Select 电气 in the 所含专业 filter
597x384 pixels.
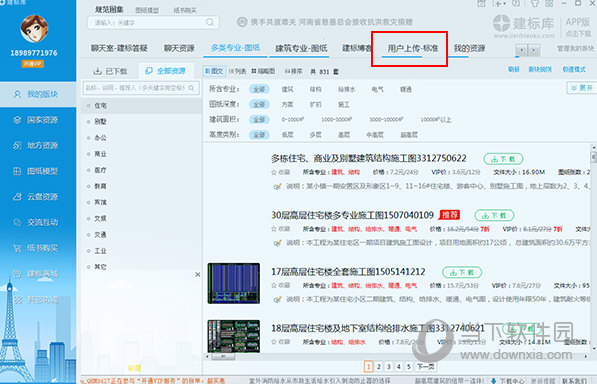click(x=377, y=89)
